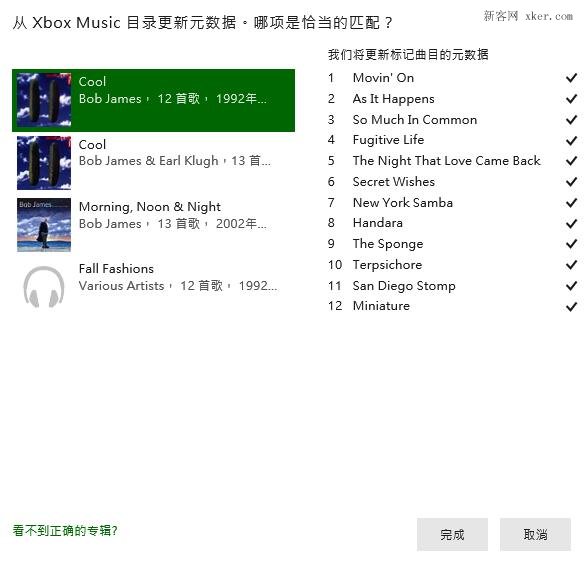Toggle the checkmark next to As It Happens
This screenshot has height=563, width=588.
571,99
